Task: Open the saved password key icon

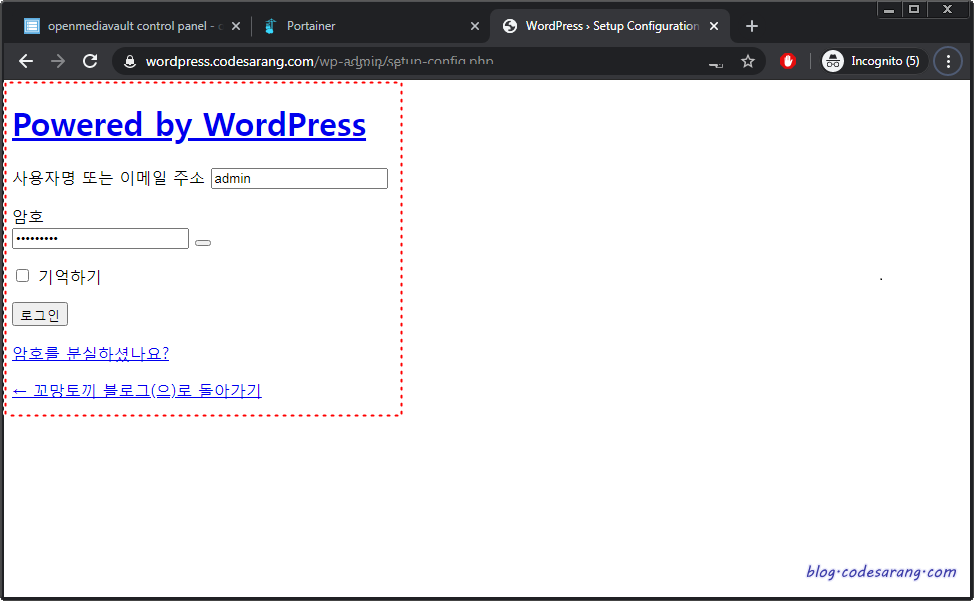Action: tap(716, 63)
